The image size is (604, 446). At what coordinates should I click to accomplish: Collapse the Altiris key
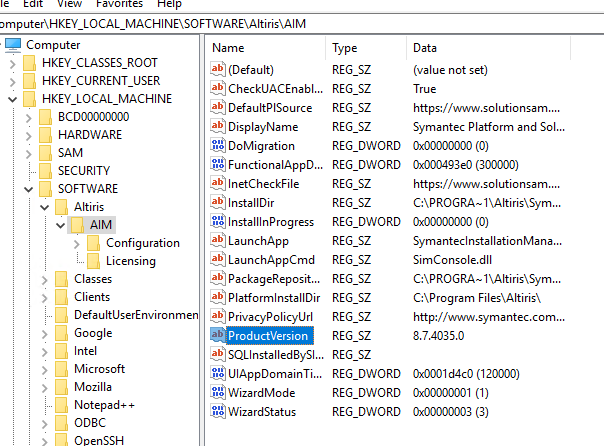45,208
